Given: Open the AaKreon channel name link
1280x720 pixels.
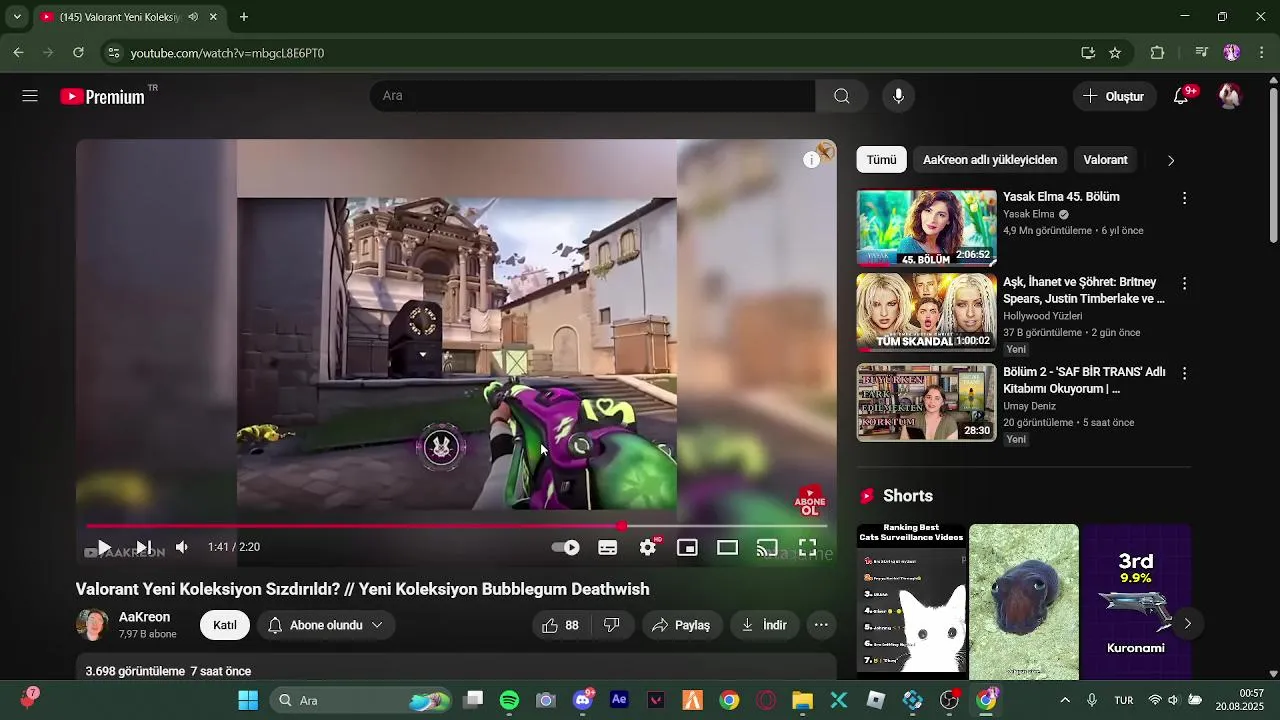Looking at the screenshot, I should 144,617.
